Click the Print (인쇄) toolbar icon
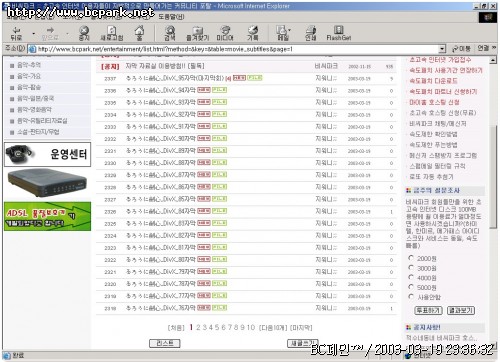This screenshot has width=500, height=362. (311, 34)
